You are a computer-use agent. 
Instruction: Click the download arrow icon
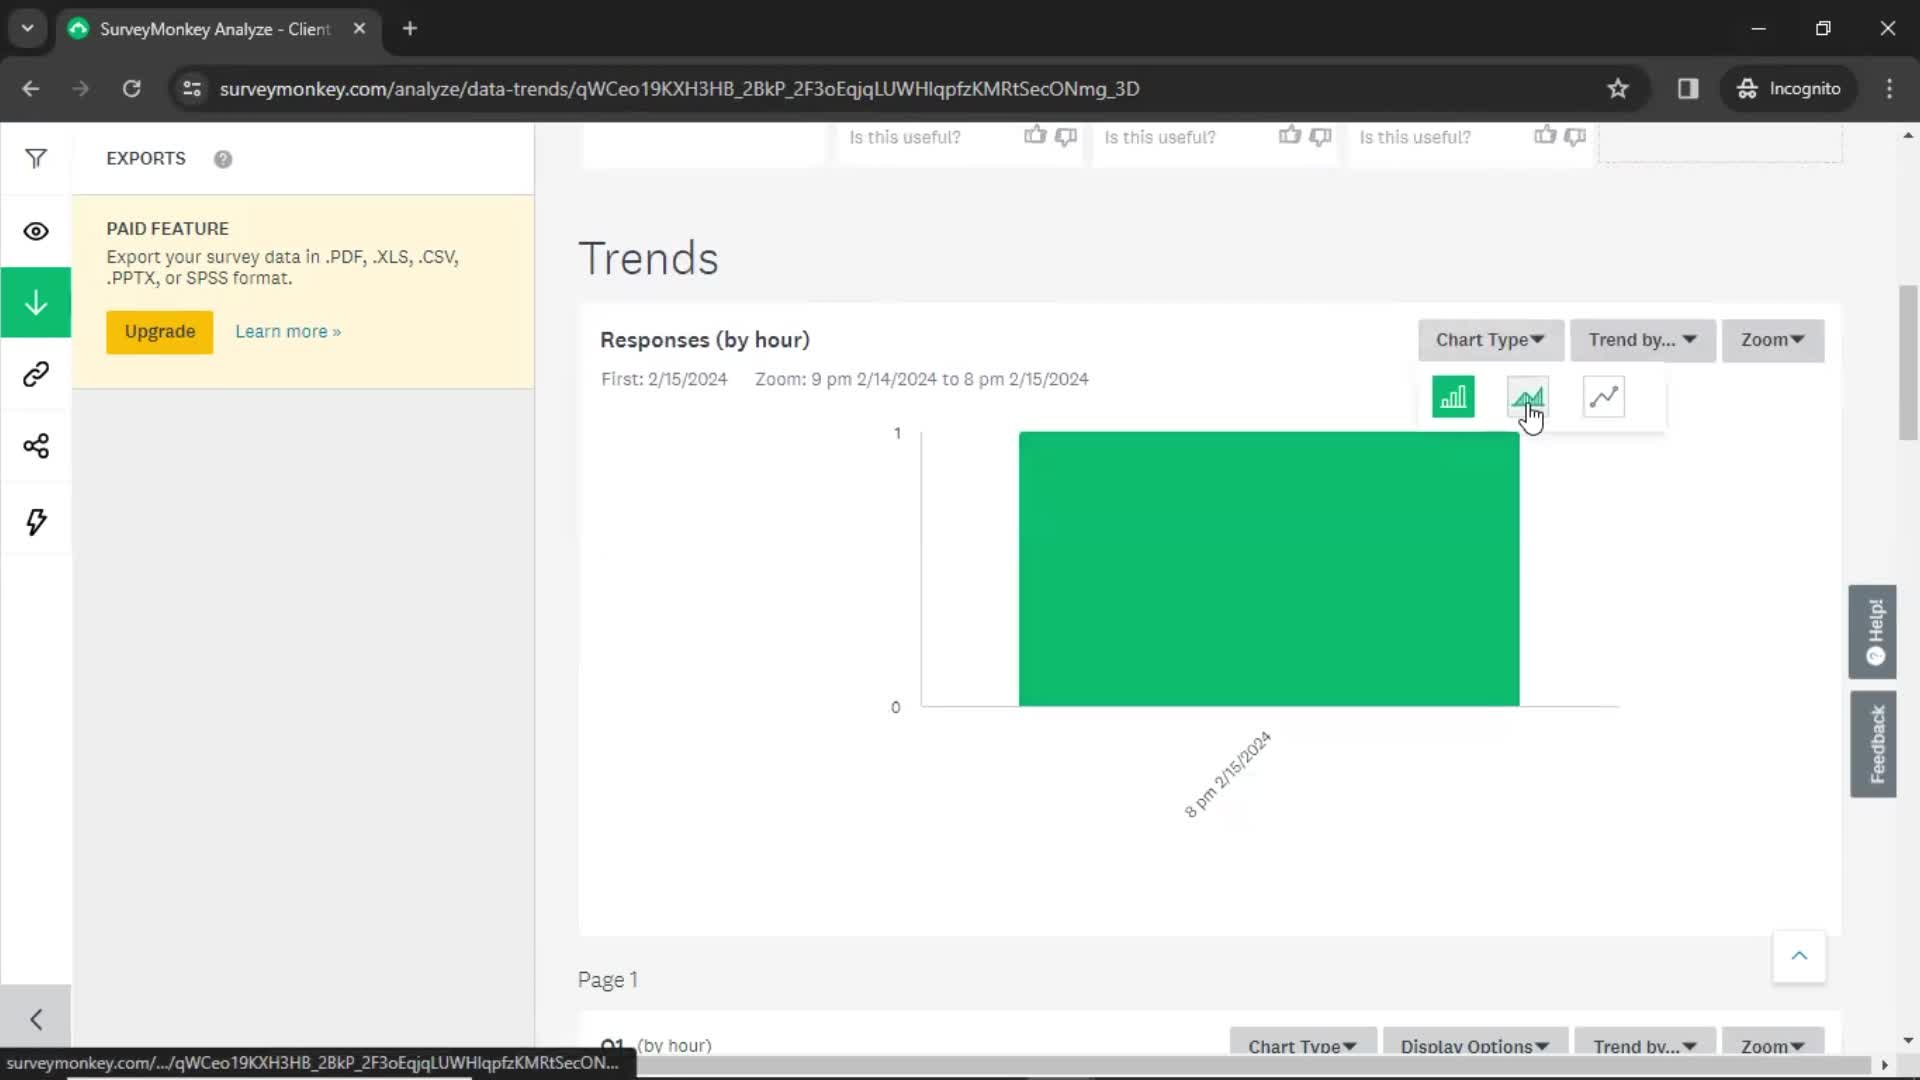(36, 302)
